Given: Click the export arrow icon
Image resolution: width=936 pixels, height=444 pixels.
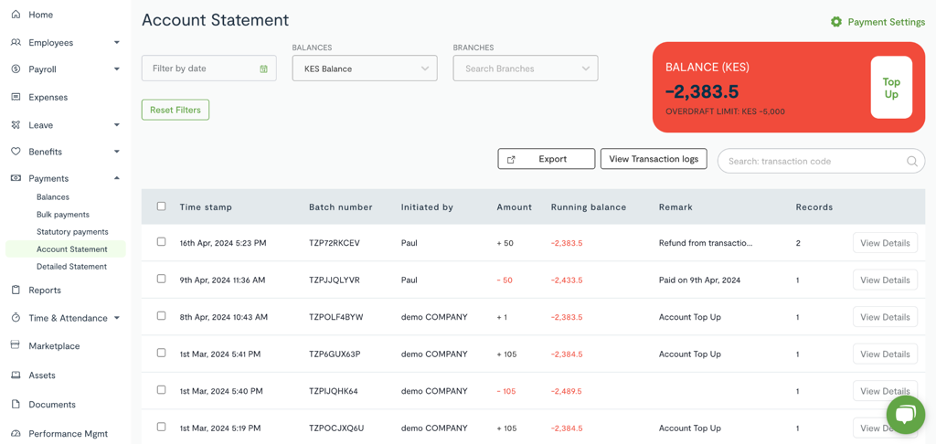Looking at the screenshot, I should click(x=510, y=159).
